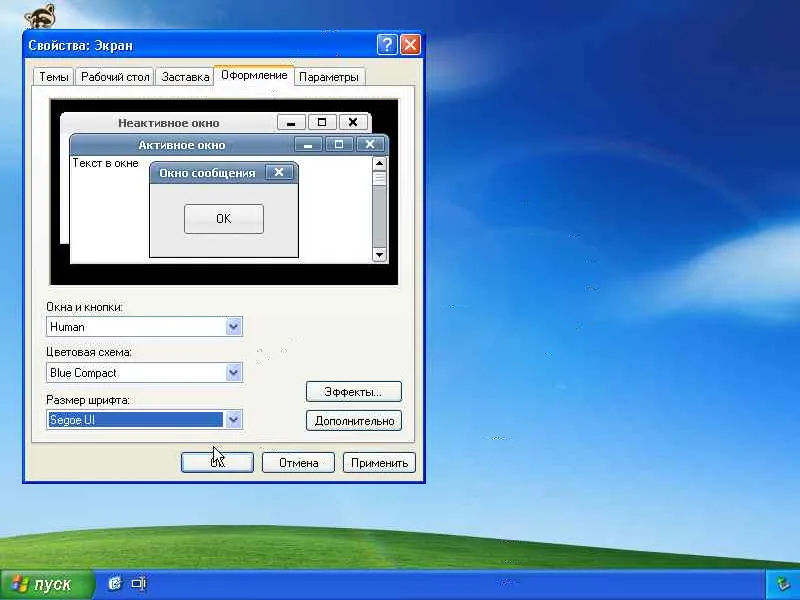Open the пуск Start menu
Image resolution: width=800 pixels, height=600 pixels.
click(x=47, y=584)
